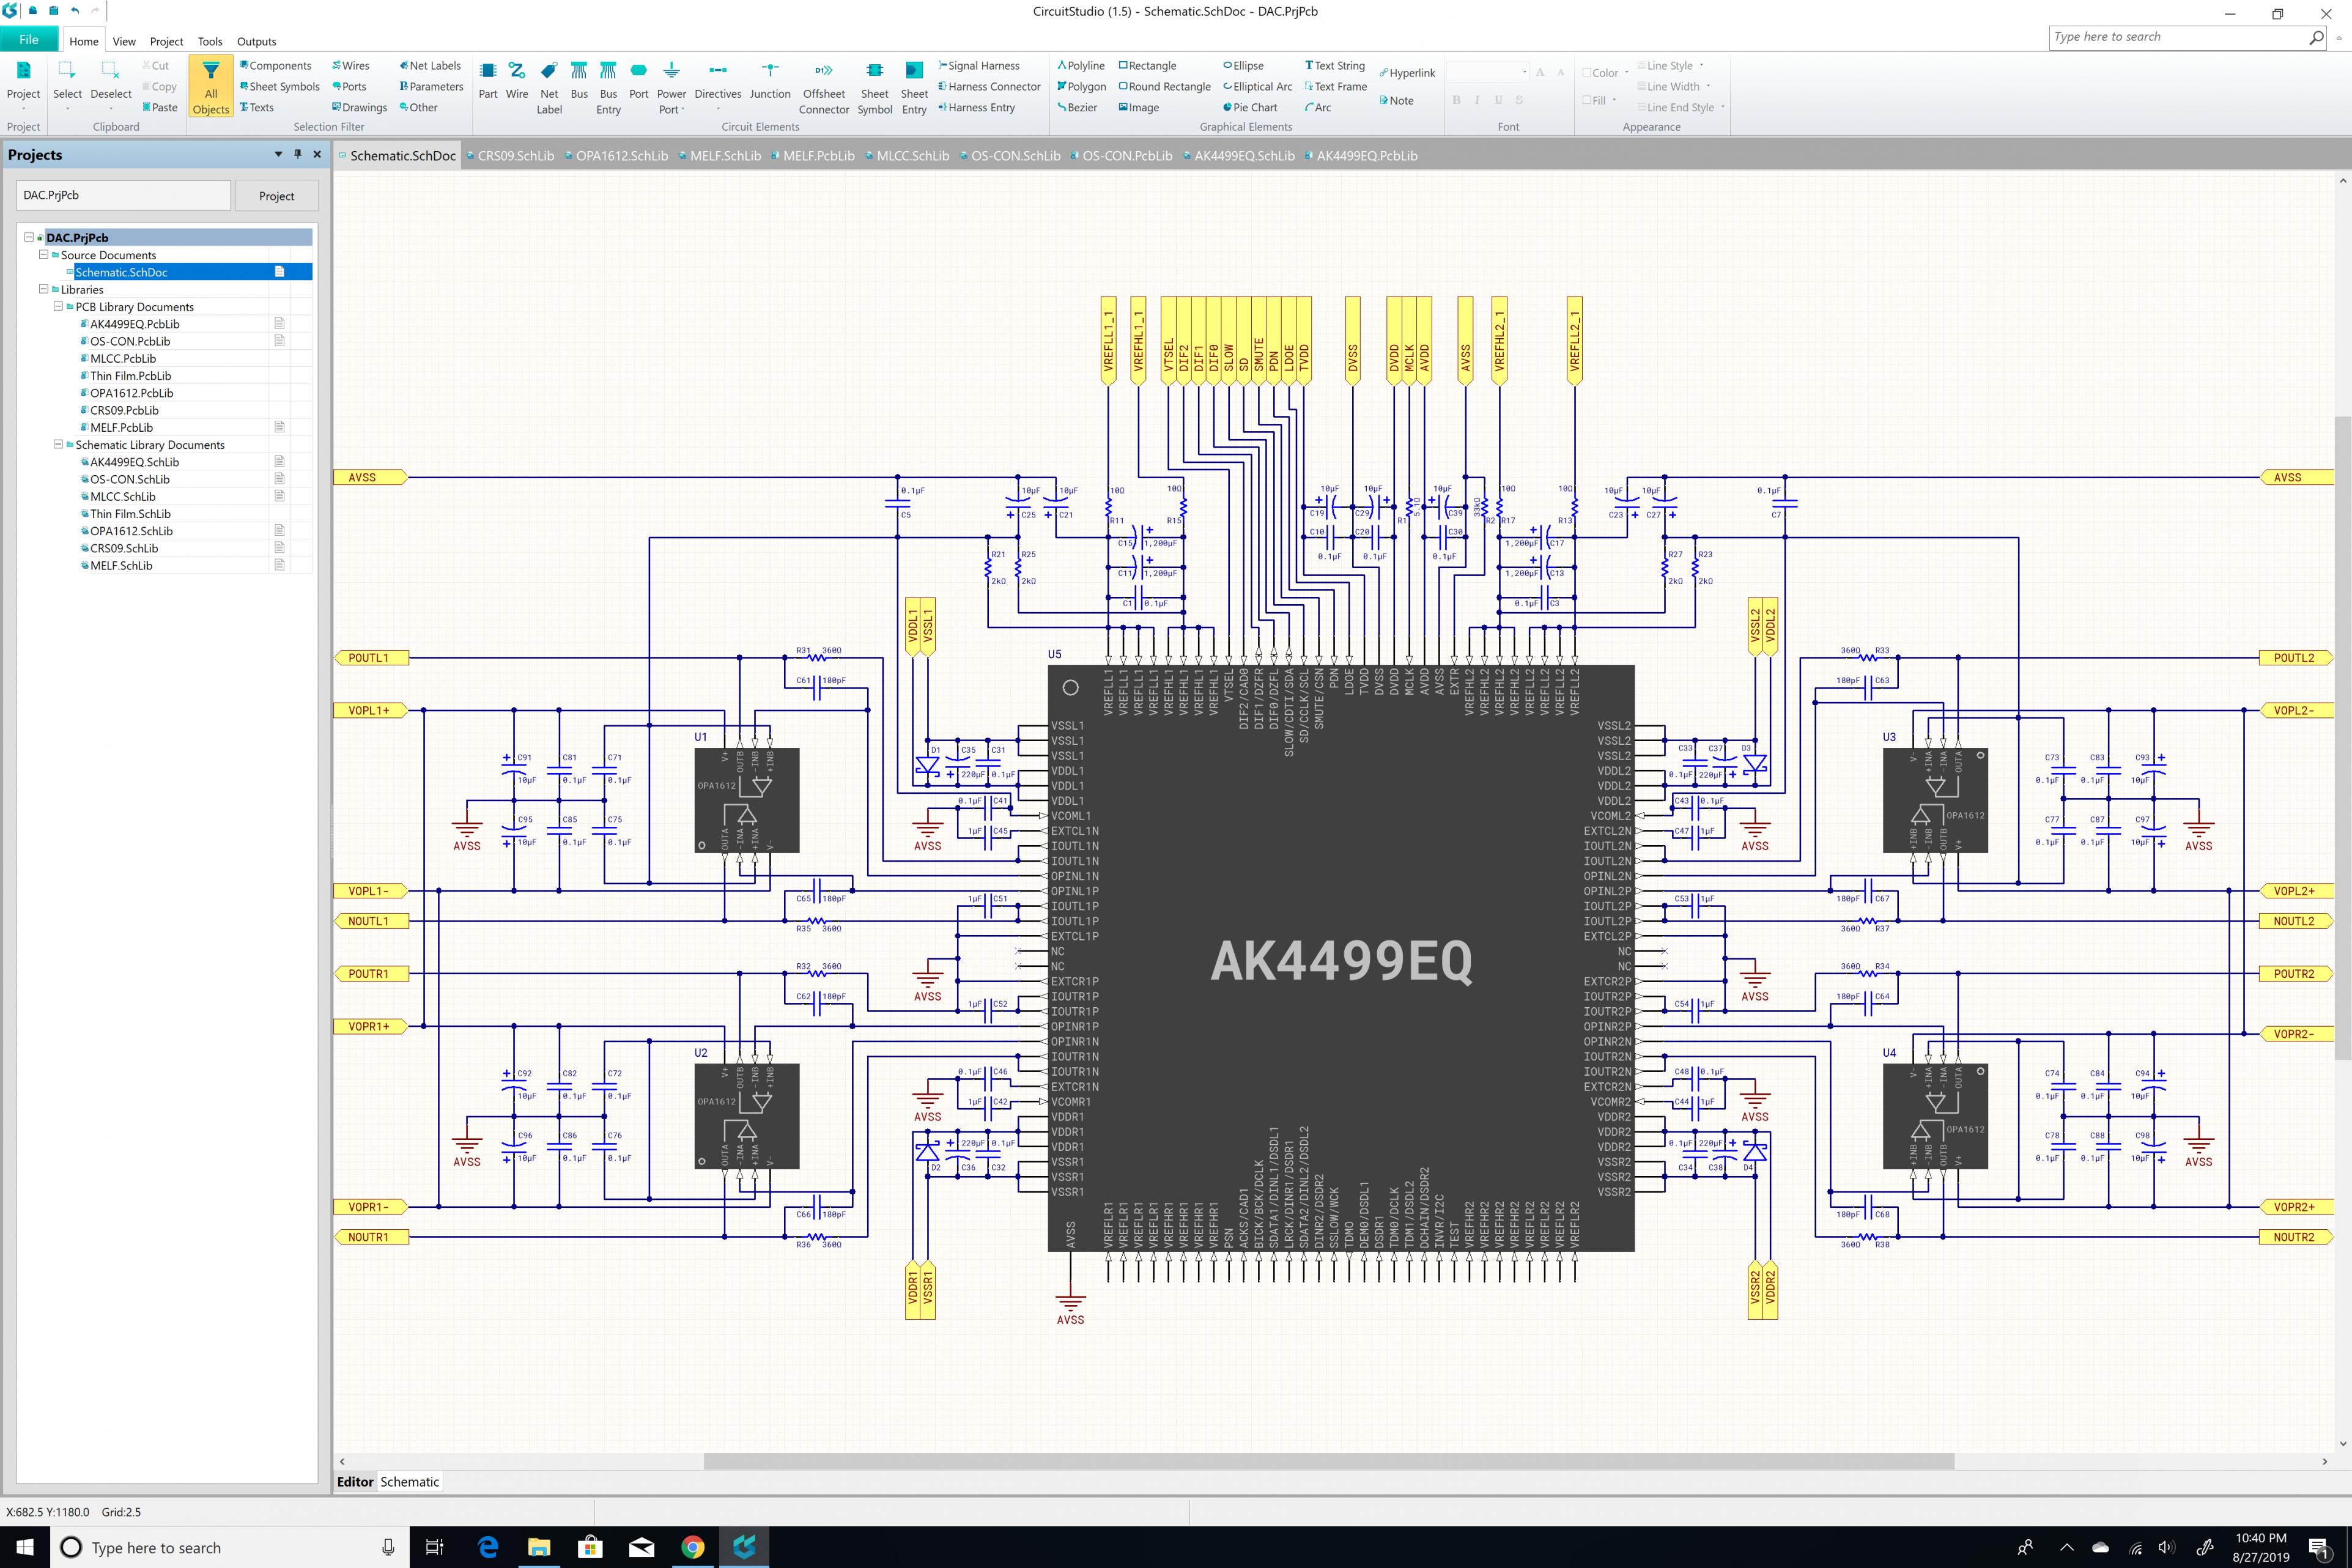The width and height of the screenshot is (2352, 1568).
Task: Place a Net Label
Action: pos(549,87)
